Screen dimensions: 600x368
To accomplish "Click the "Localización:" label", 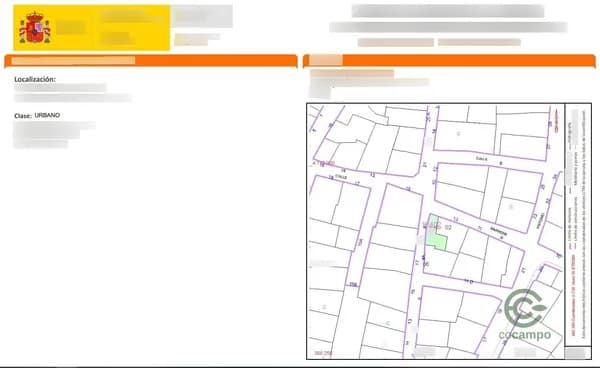I will point(35,79).
